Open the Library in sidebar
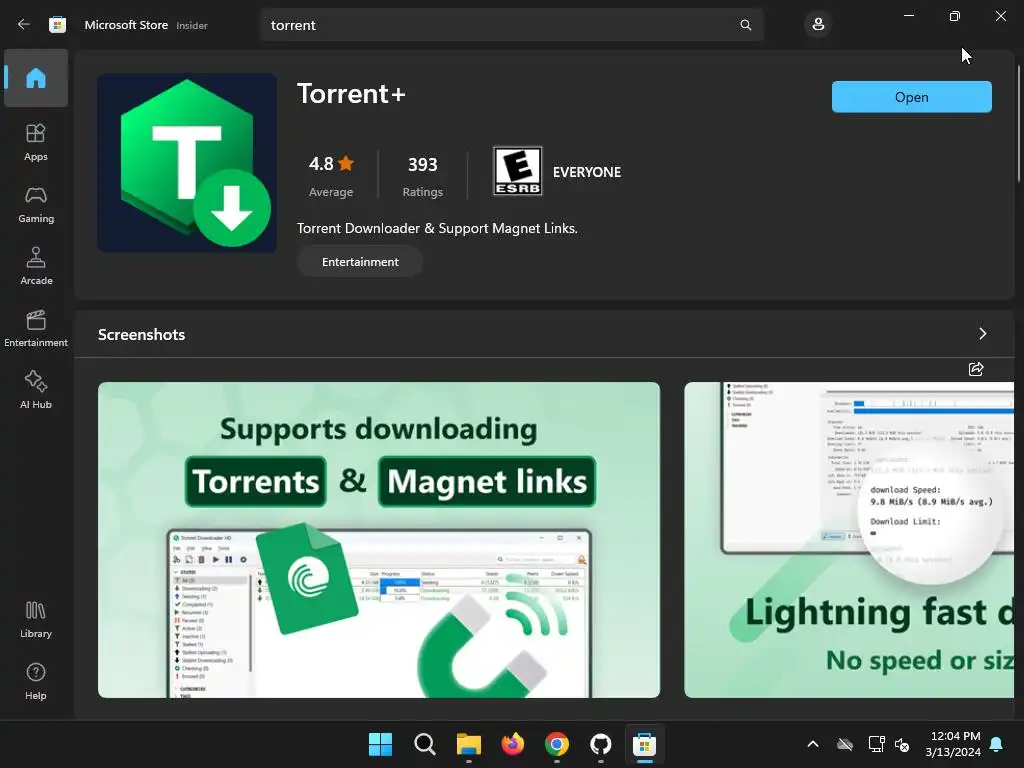The image size is (1024, 768). coord(36,620)
